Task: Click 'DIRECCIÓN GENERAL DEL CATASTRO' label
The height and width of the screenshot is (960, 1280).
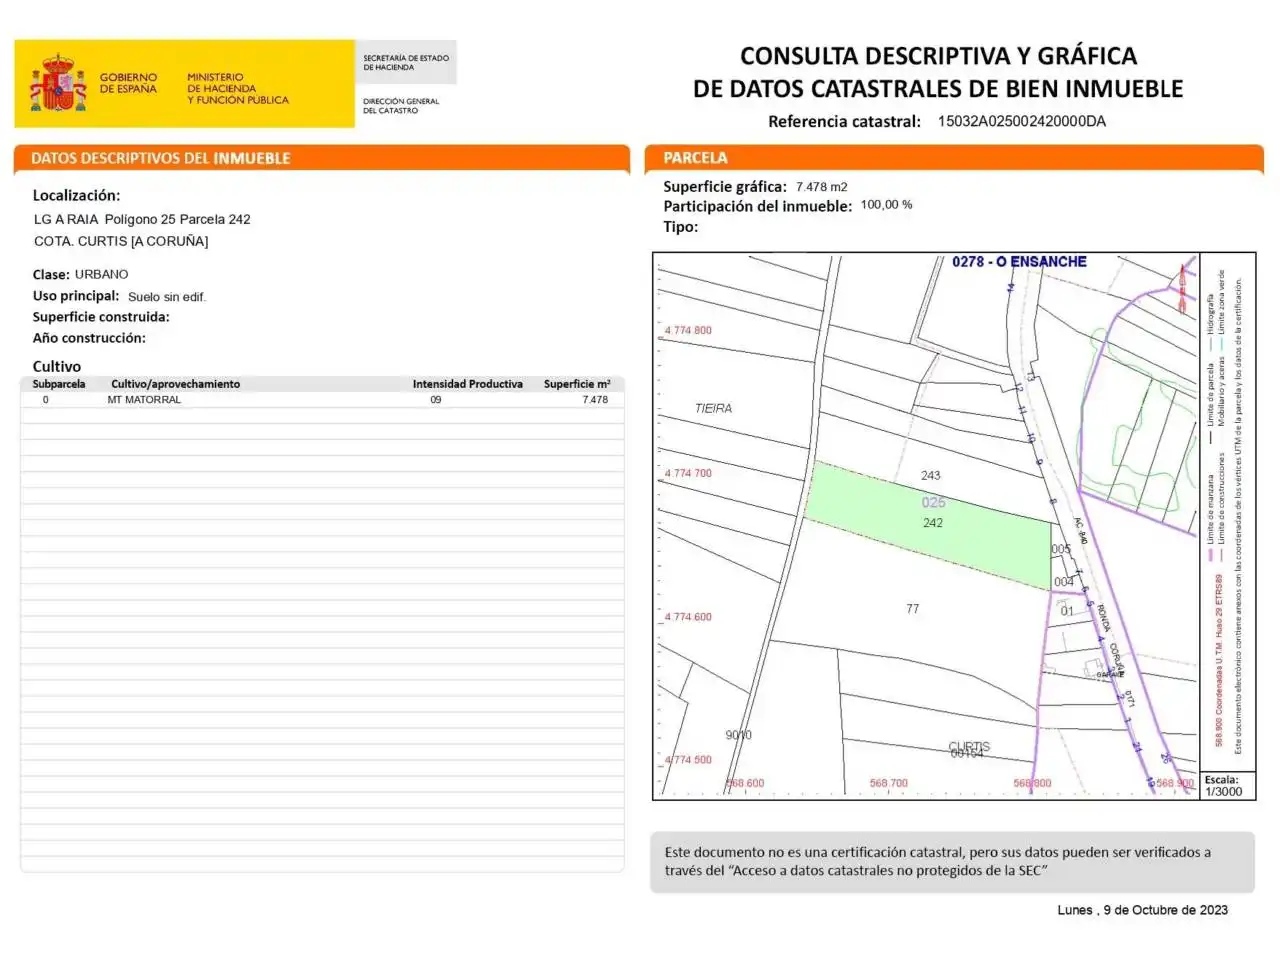Action: click(401, 106)
